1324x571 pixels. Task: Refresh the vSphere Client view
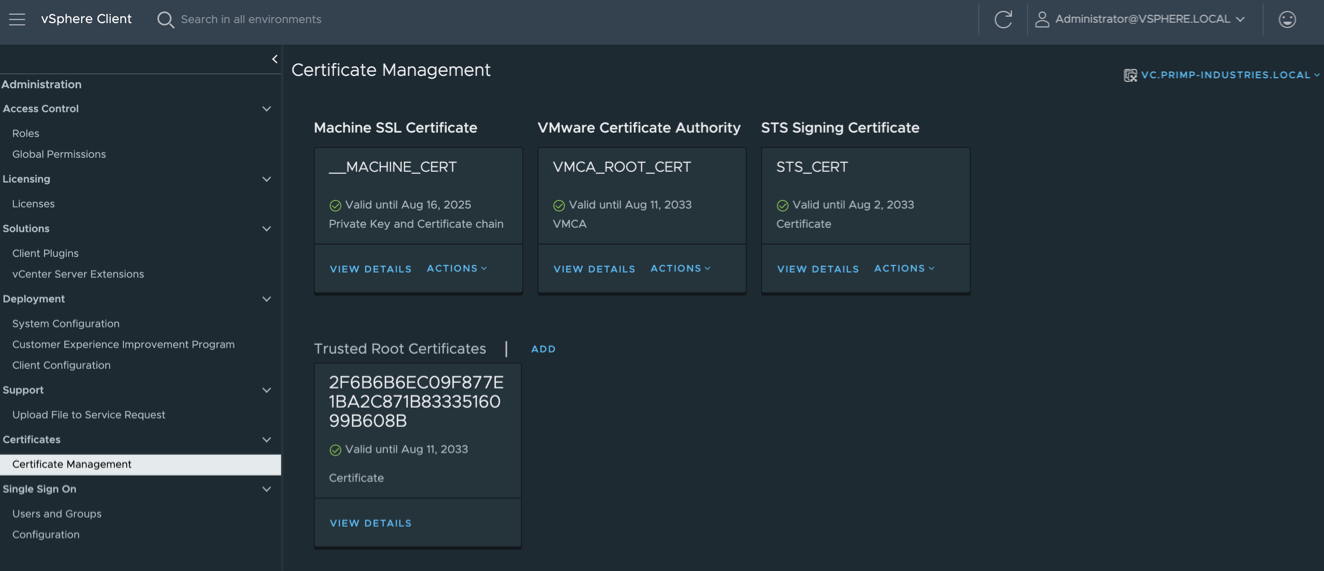click(1003, 19)
